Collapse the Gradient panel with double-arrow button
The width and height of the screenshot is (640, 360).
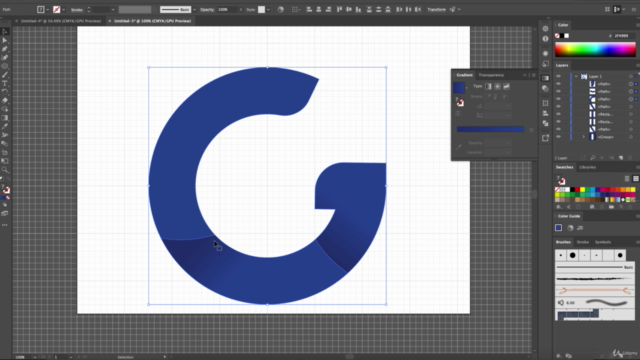point(525,75)
